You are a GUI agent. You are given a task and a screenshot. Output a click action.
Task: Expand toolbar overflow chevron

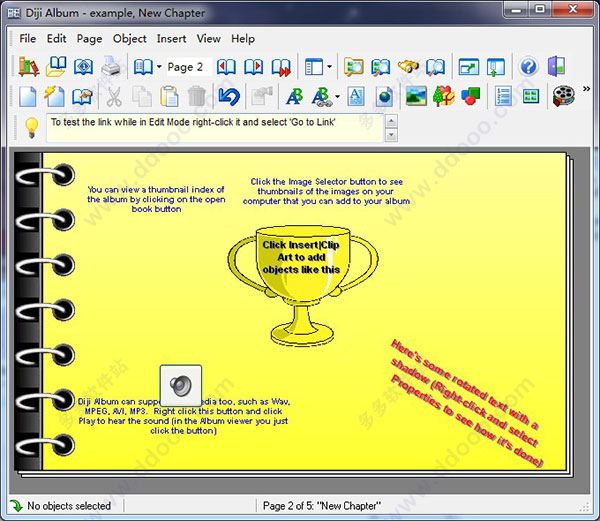pos(586,89)
